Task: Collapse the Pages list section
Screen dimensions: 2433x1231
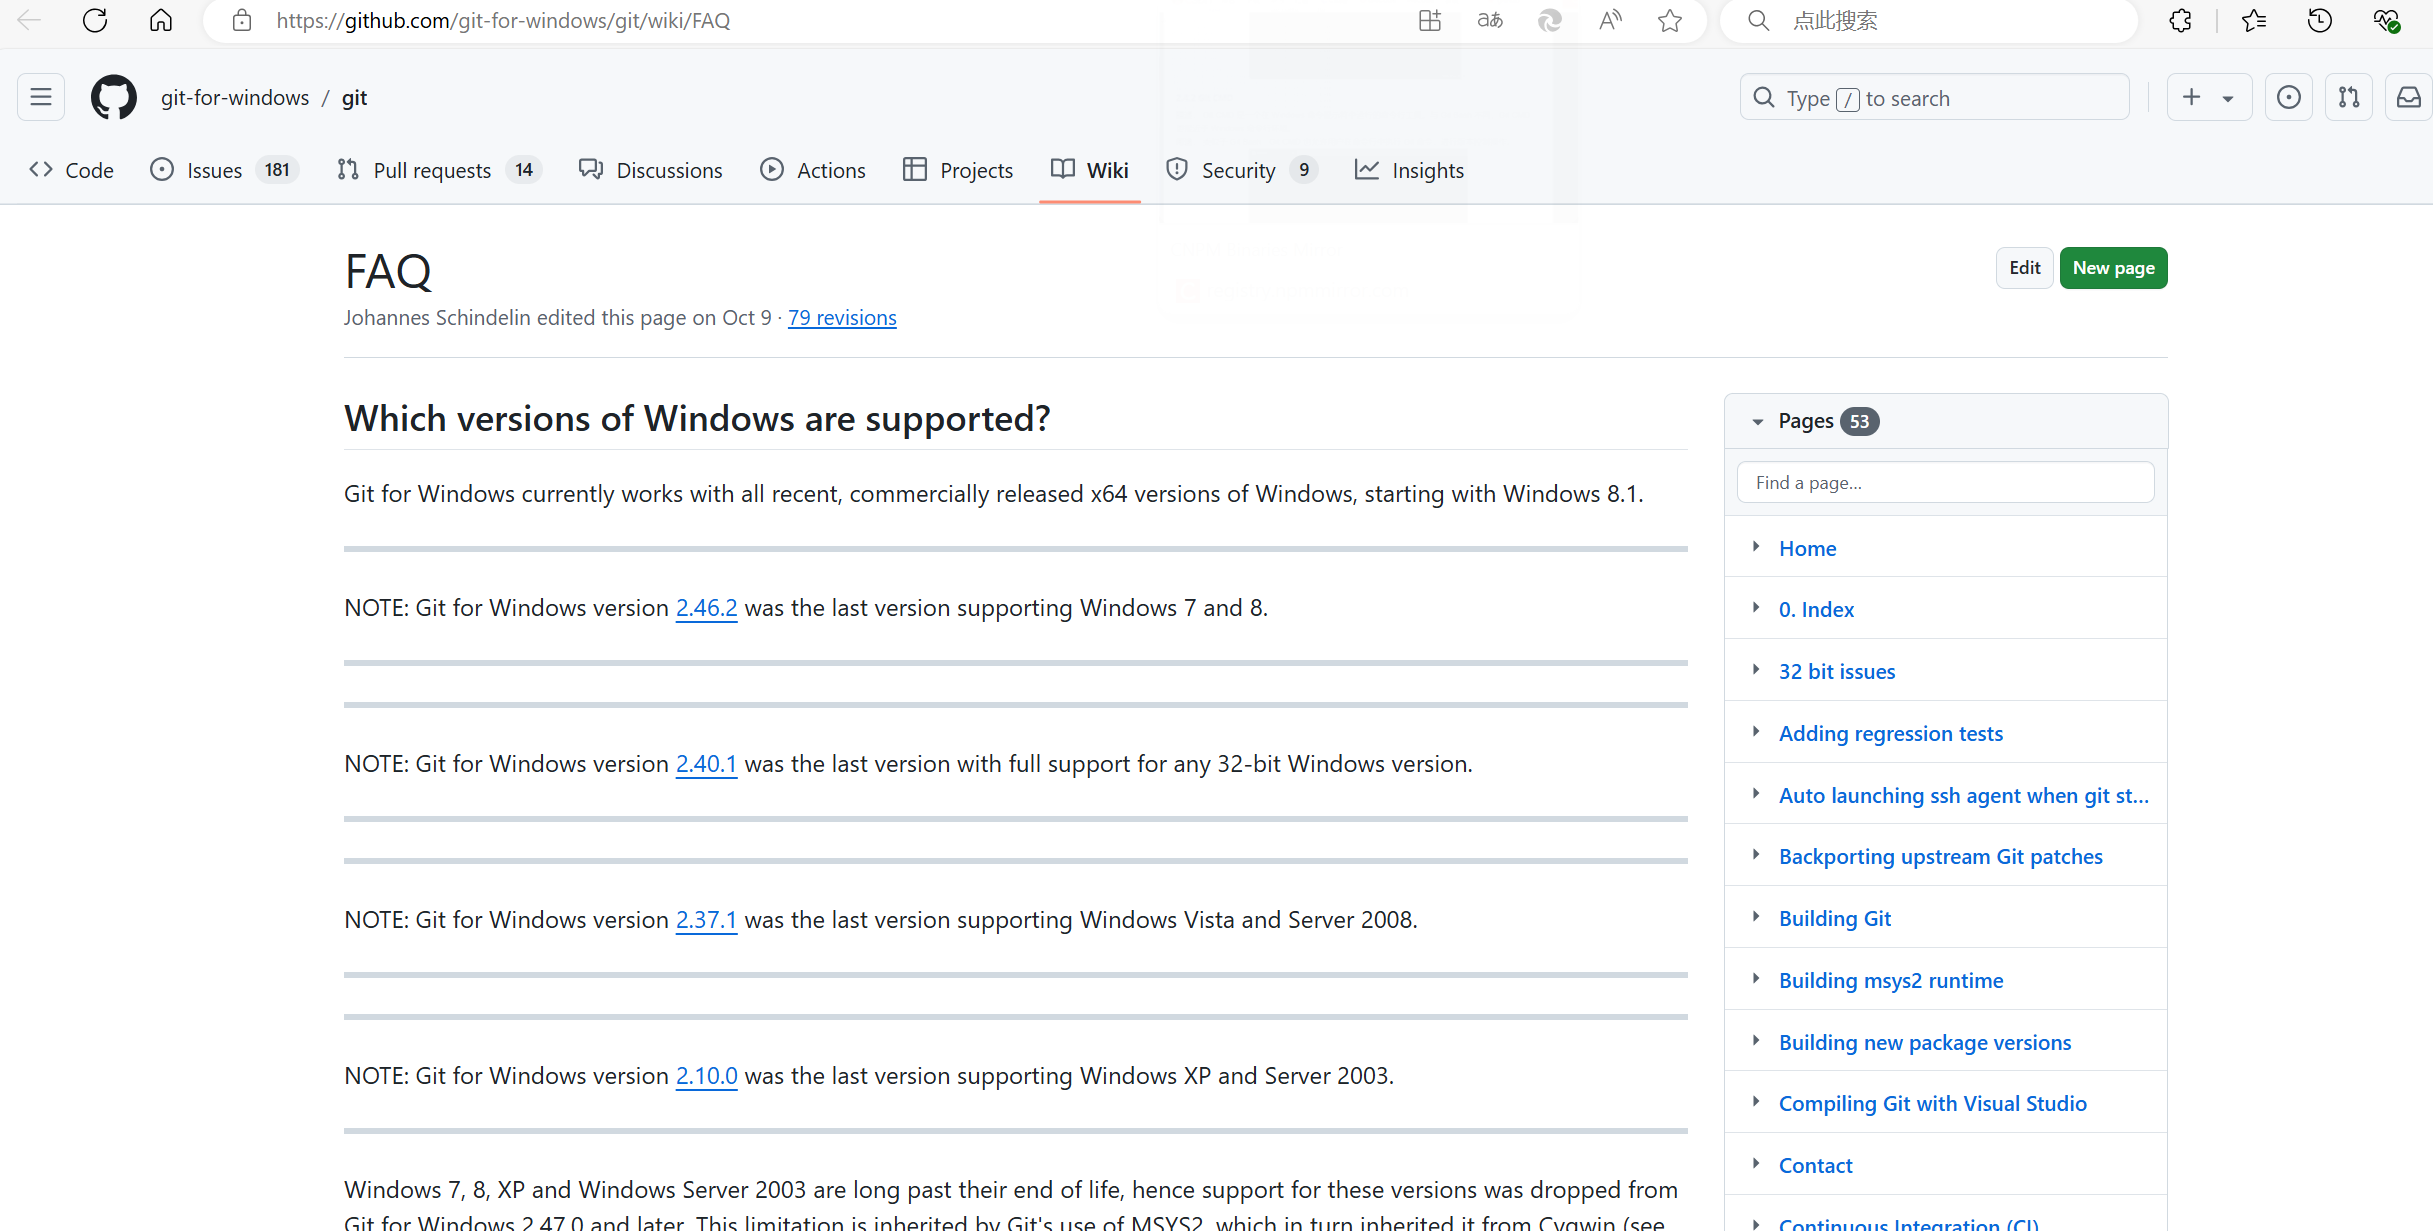Action: coord(1758,422)
